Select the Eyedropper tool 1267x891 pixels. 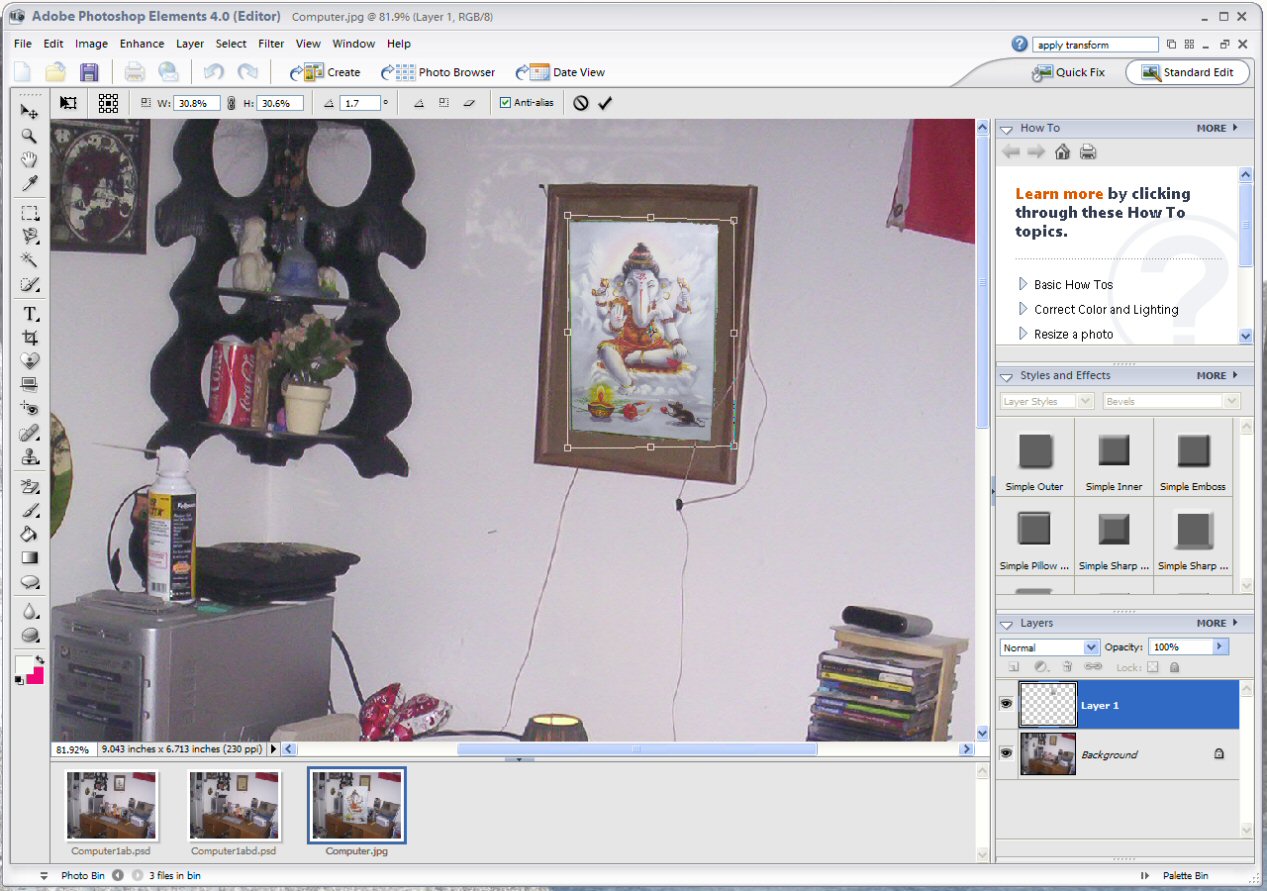(x=30, y=185)
